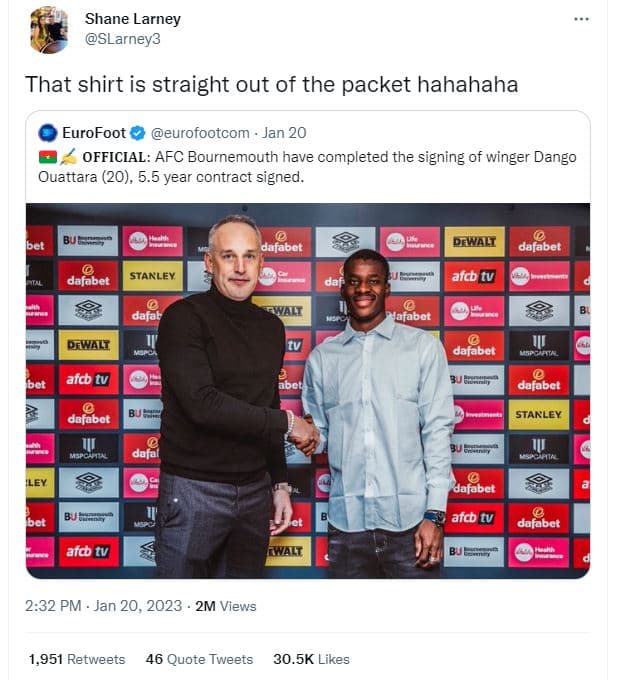Click EuroFoot's round avatar icon
621x680 pixels.
[x=48, y=133]
